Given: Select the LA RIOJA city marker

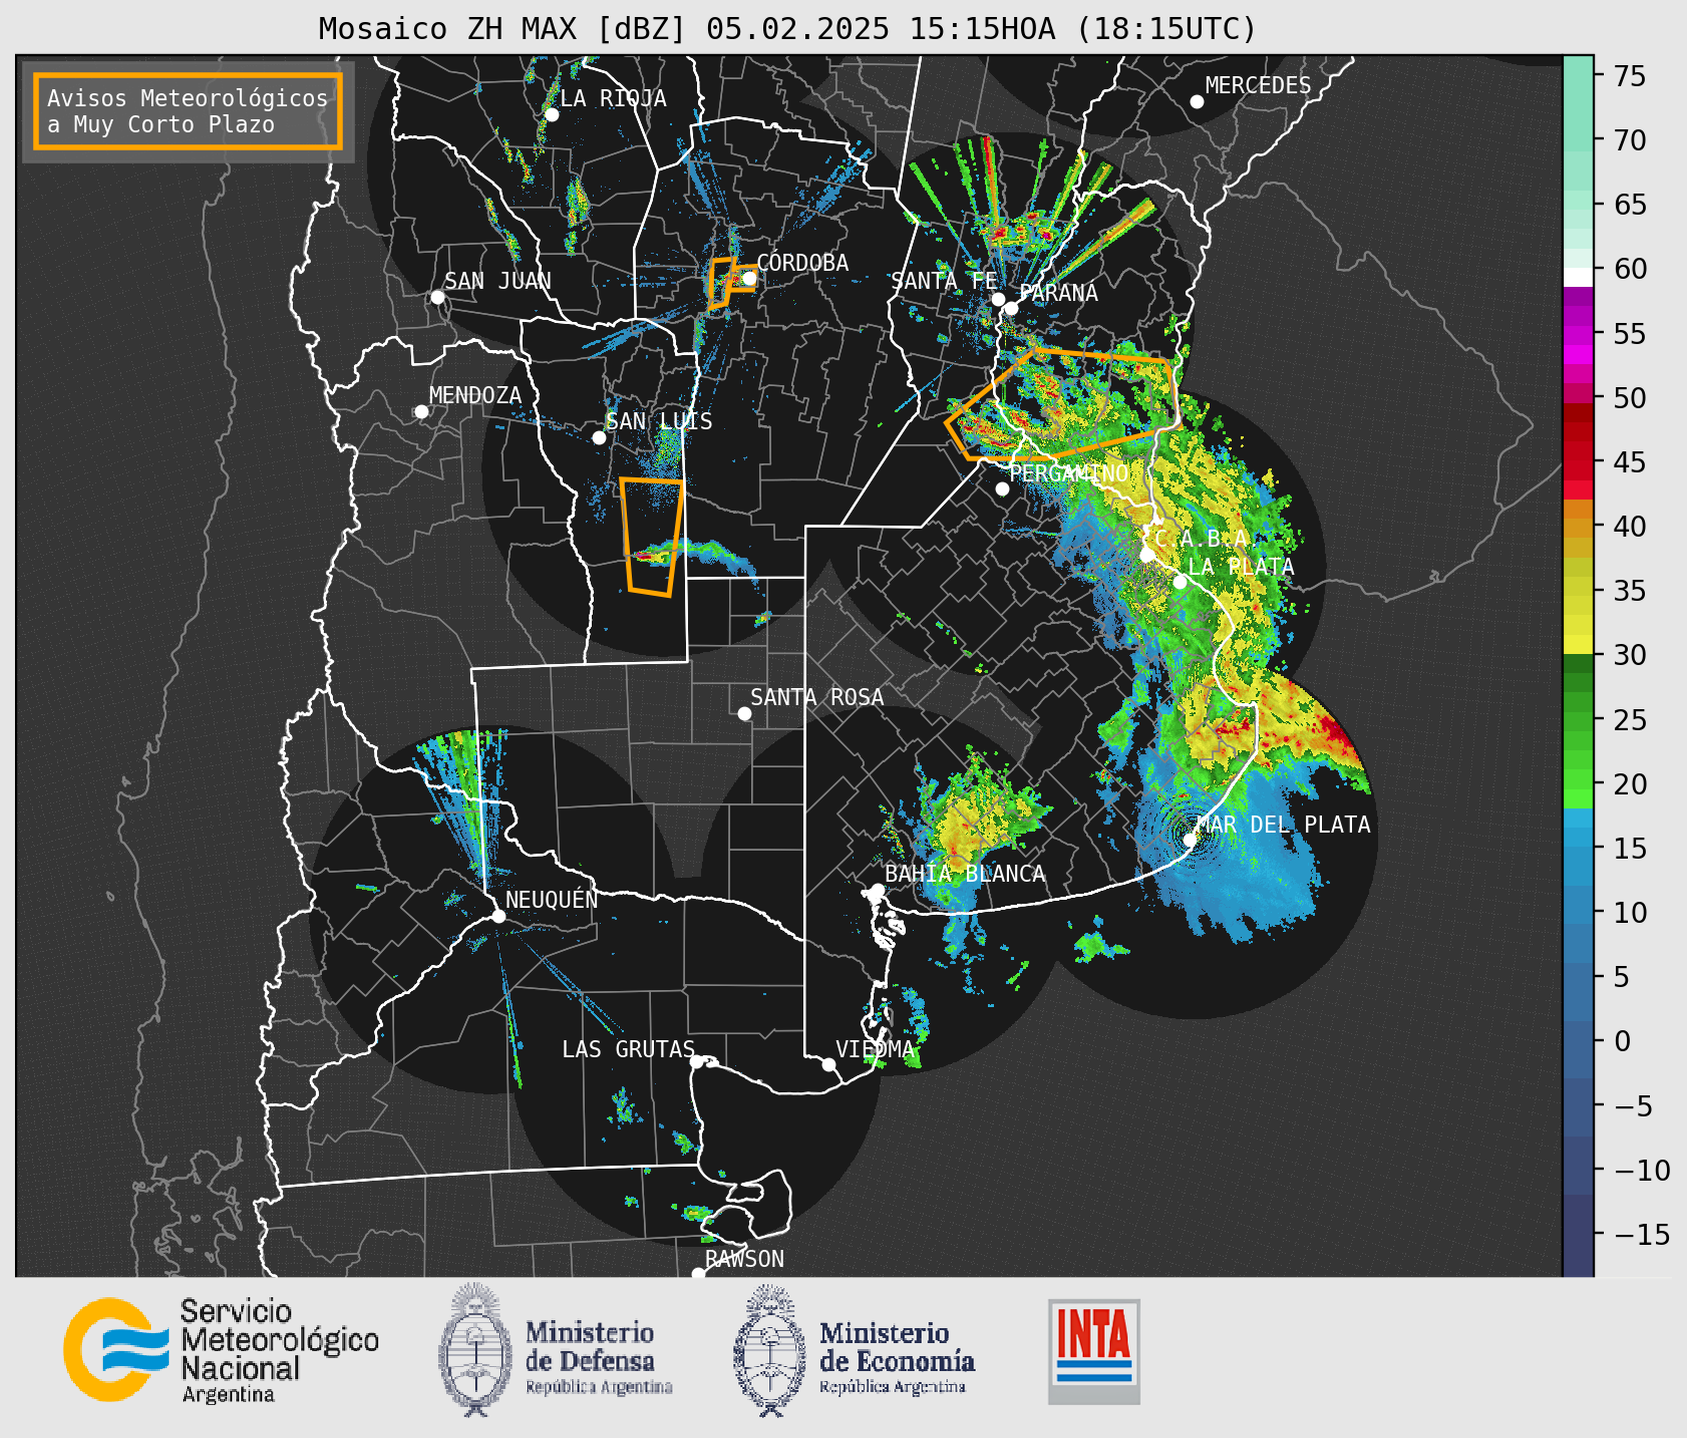Looking at the screenshot, I should (551, 115).
